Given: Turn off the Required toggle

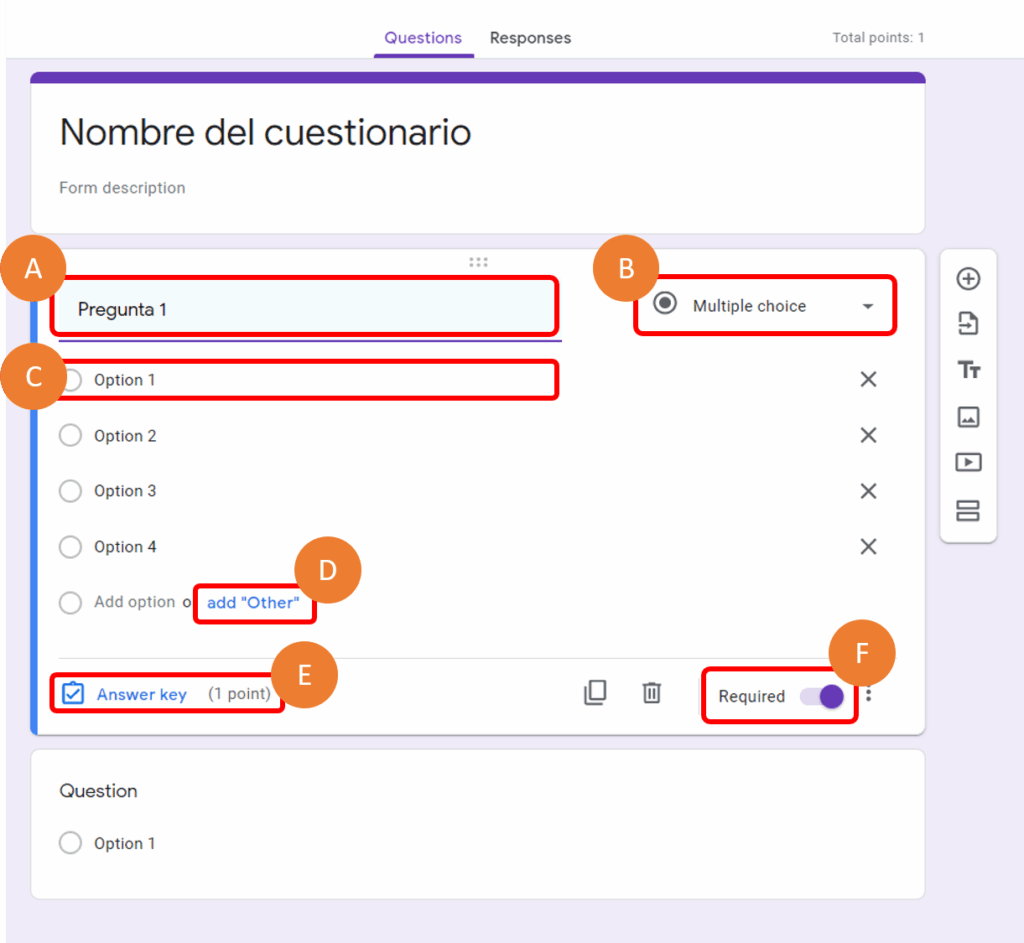Looking at the screenshot, I should 822,696.
